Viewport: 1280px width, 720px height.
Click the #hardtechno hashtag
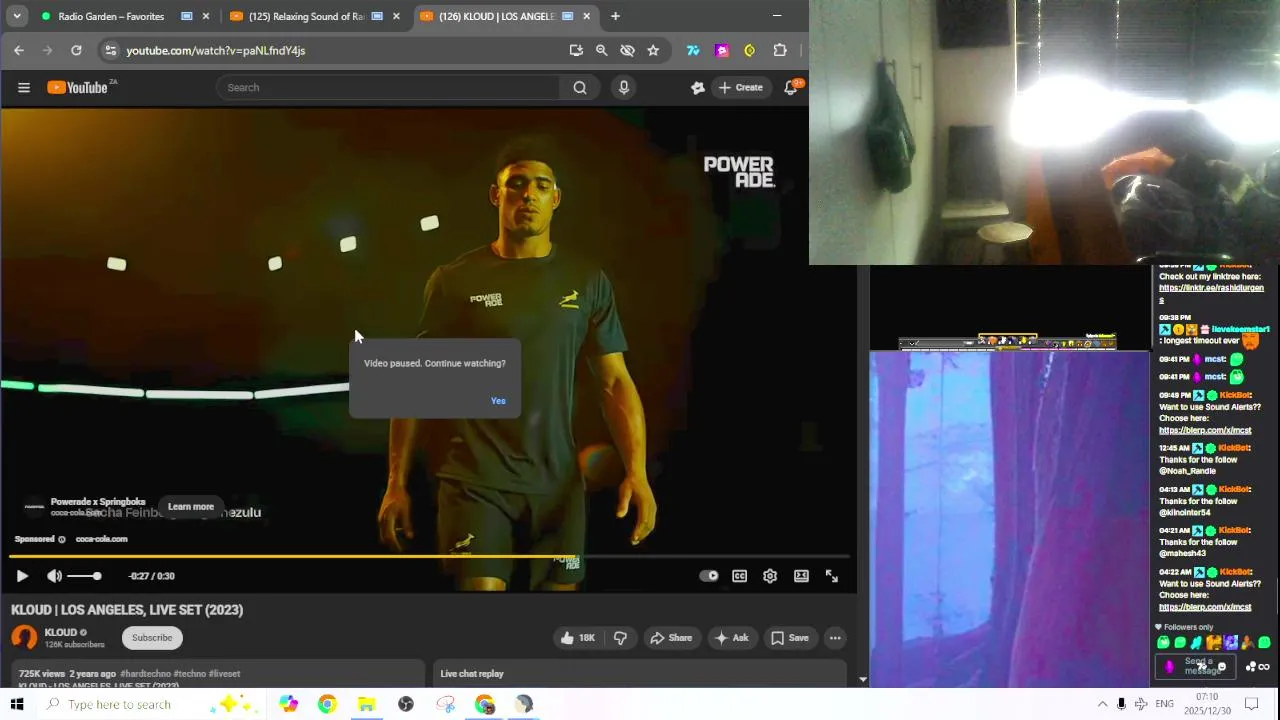tap(145, 674)
